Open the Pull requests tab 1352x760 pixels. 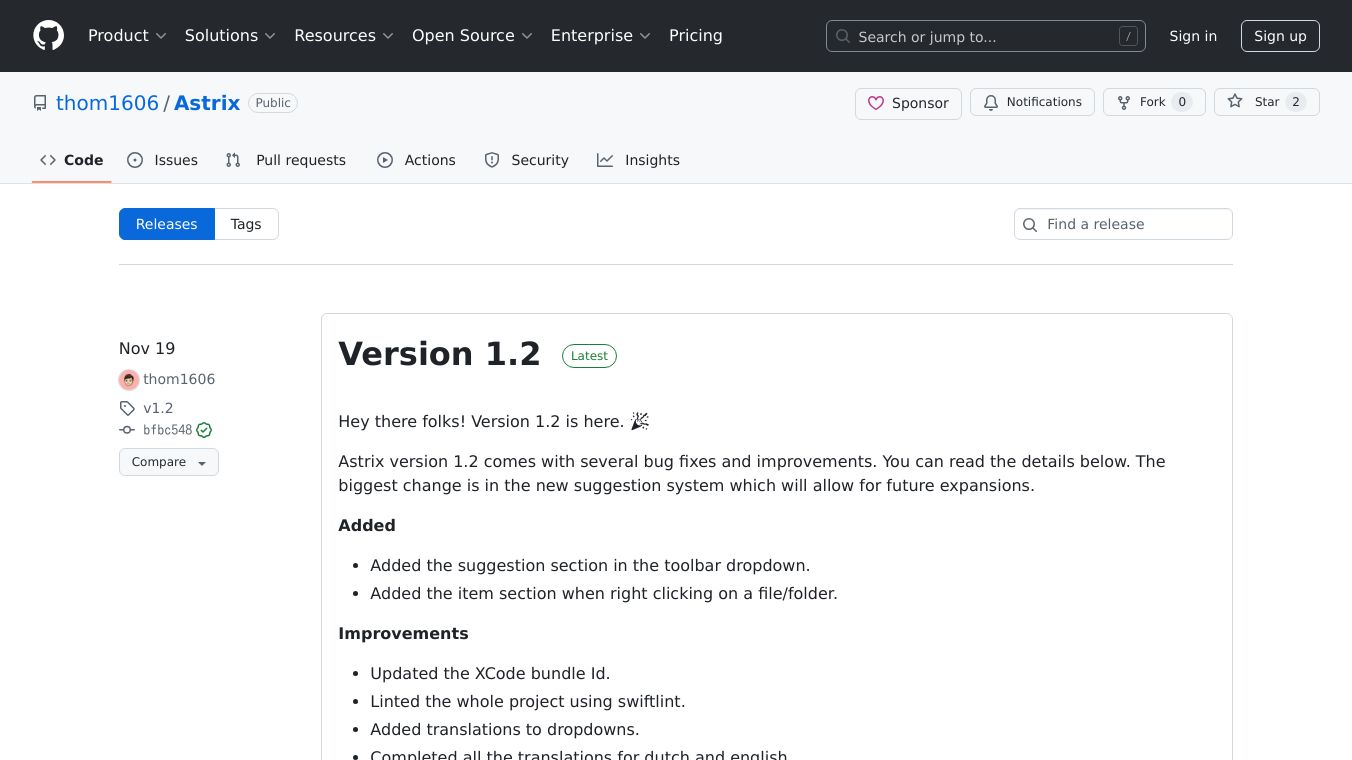(286, 160)
